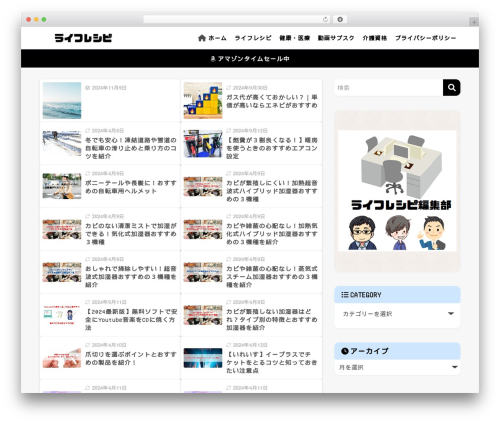Click the gas cylinder stairs thumbnail
This screenshot has width=500, height=423.
pos(203,100)
